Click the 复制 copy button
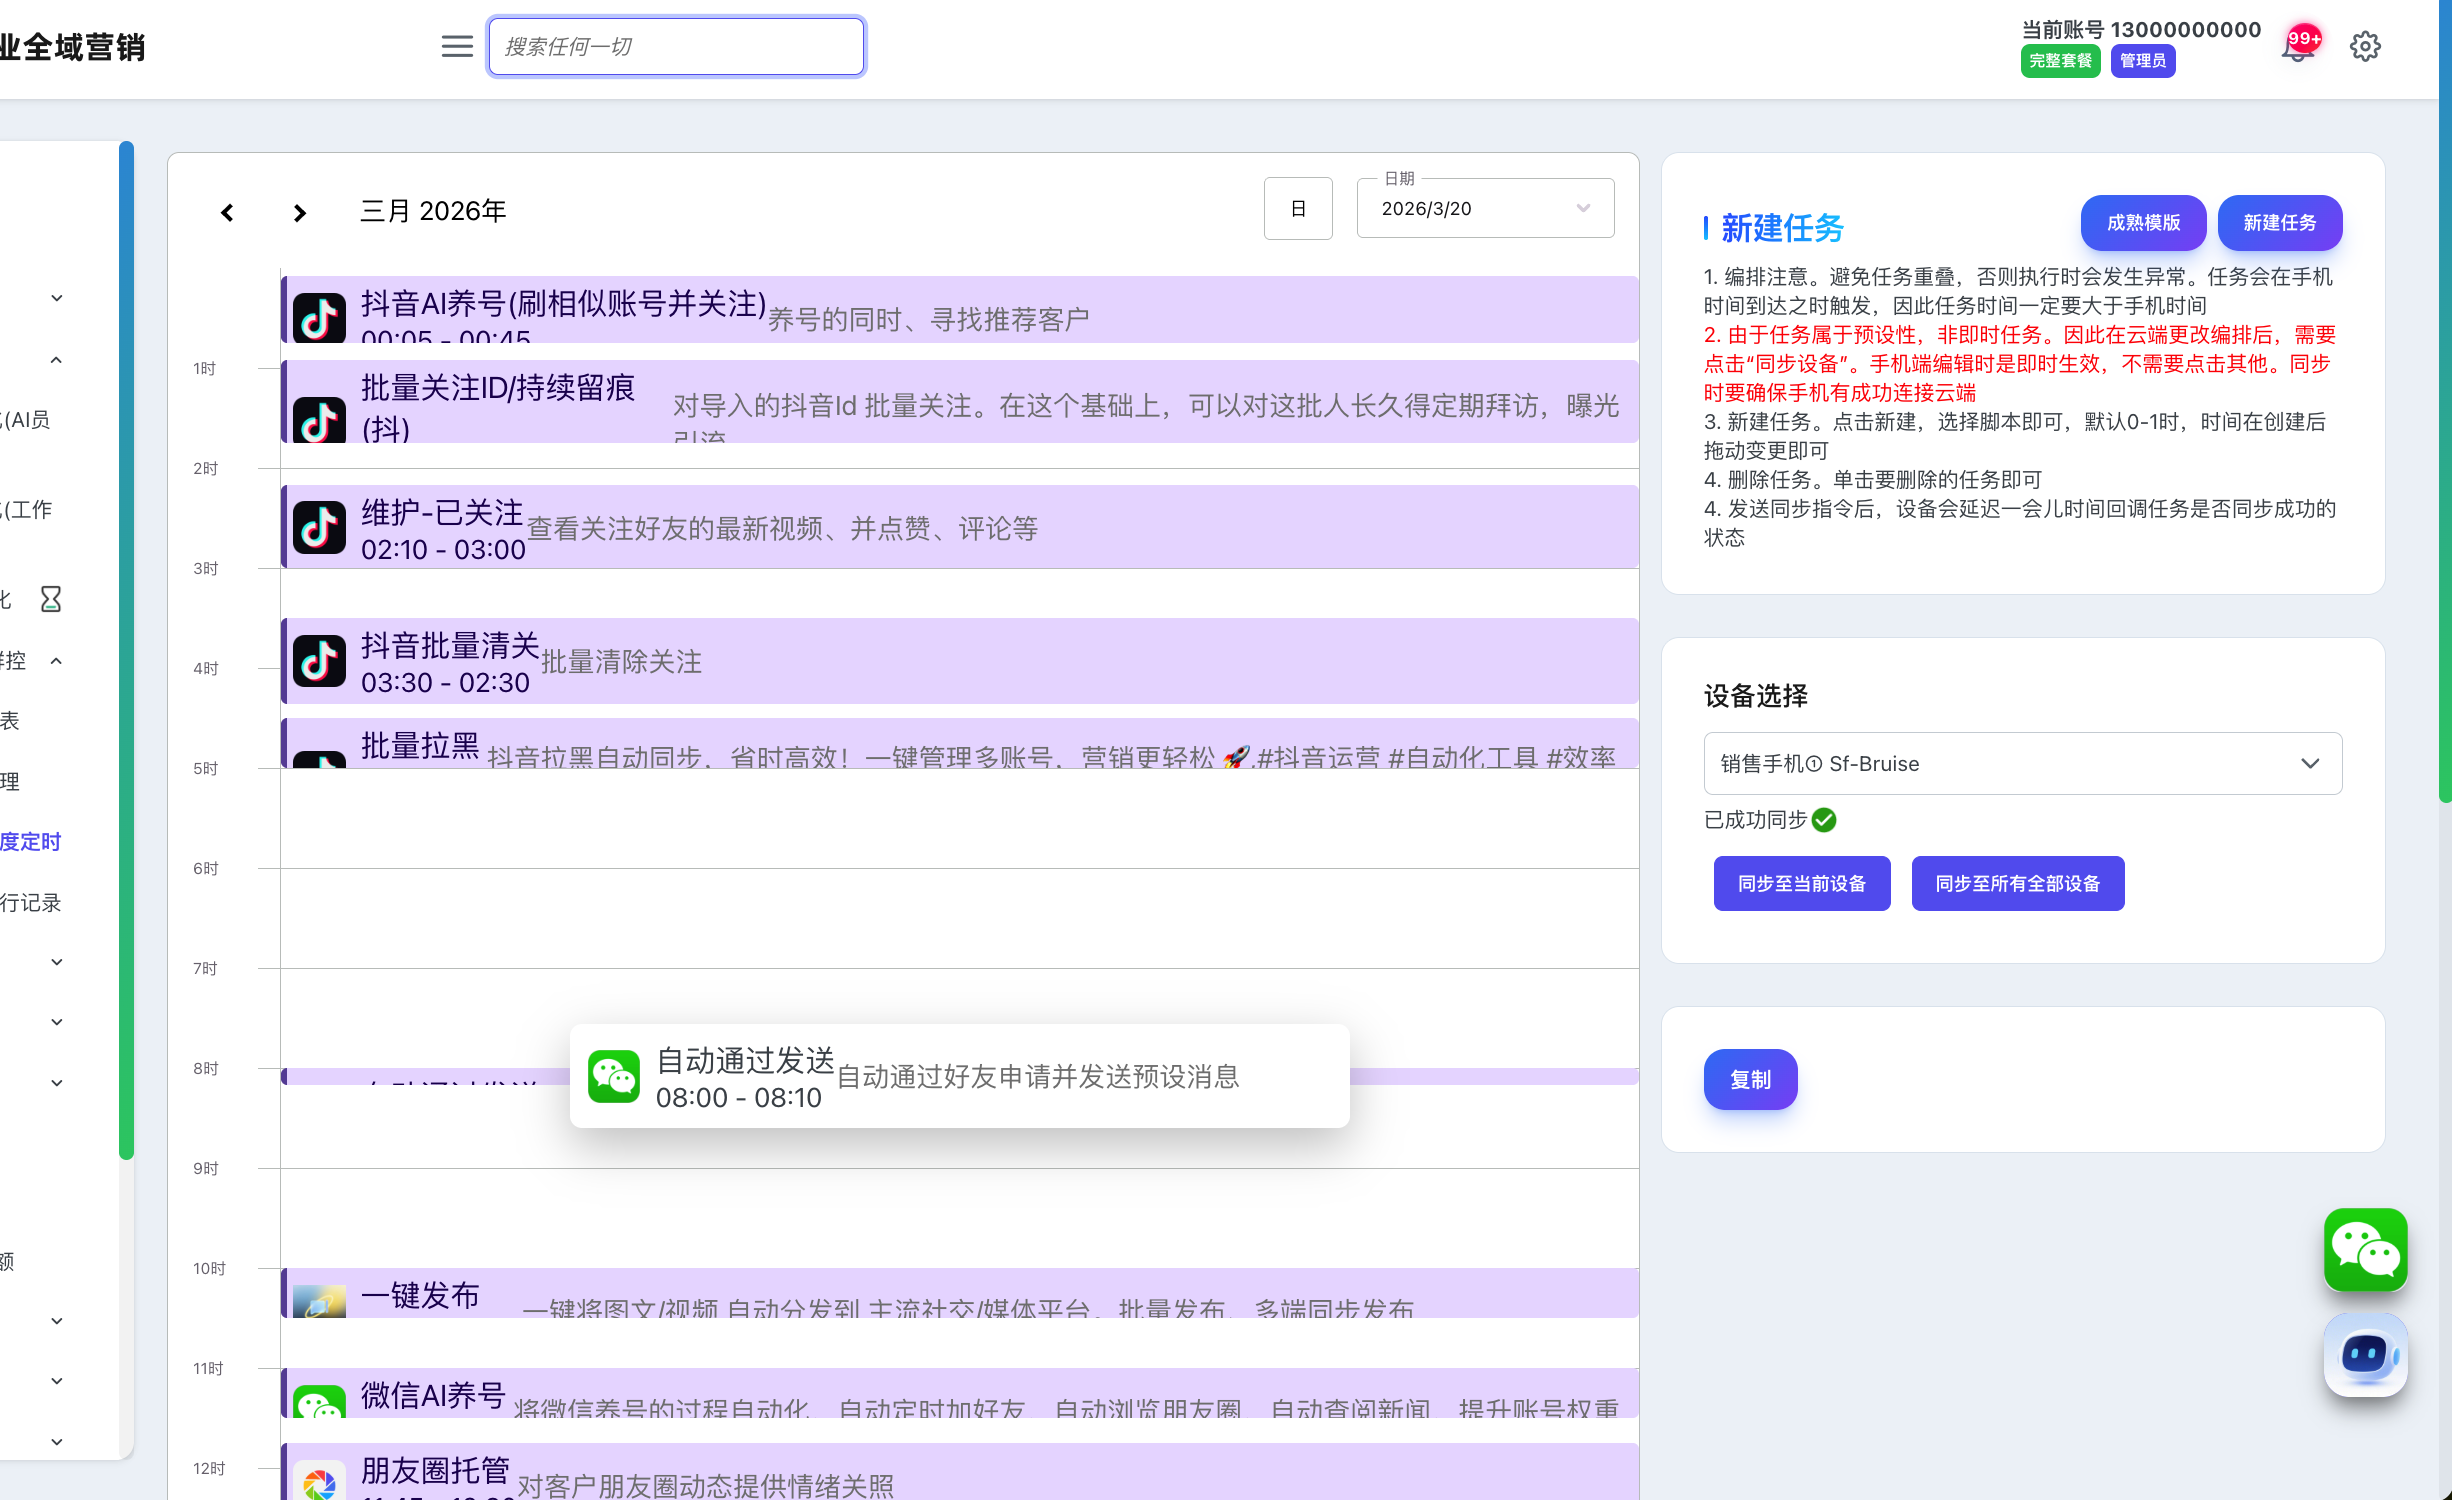2452x1500 pixels. tap(1750, 1079)
